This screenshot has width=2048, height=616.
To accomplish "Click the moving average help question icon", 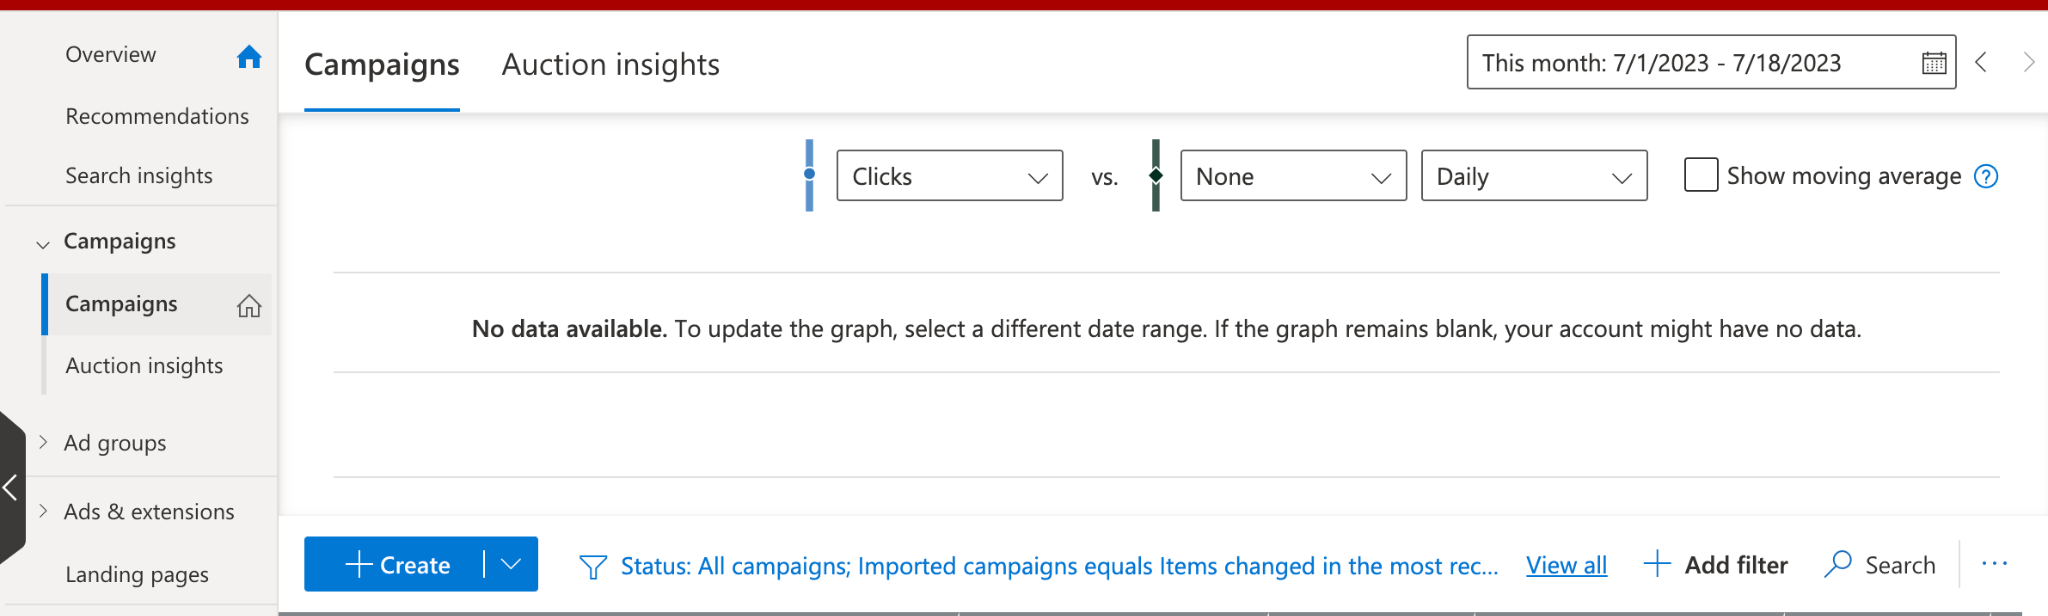I will [x=1986, y=177].
